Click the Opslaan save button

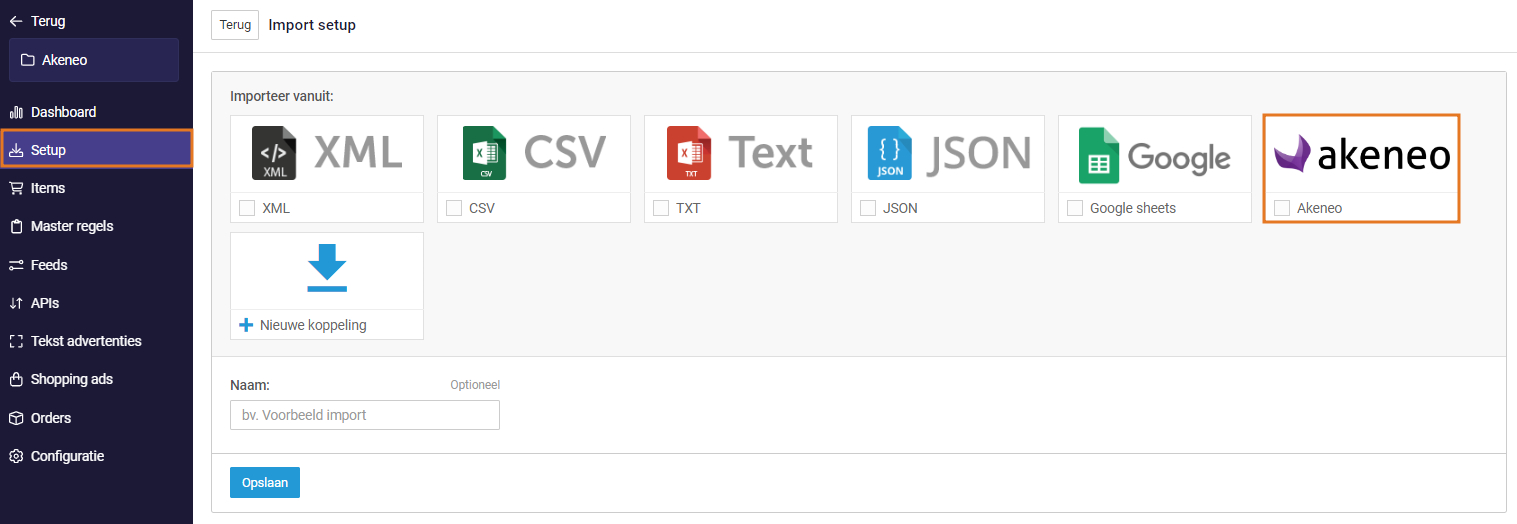[265, 482]
